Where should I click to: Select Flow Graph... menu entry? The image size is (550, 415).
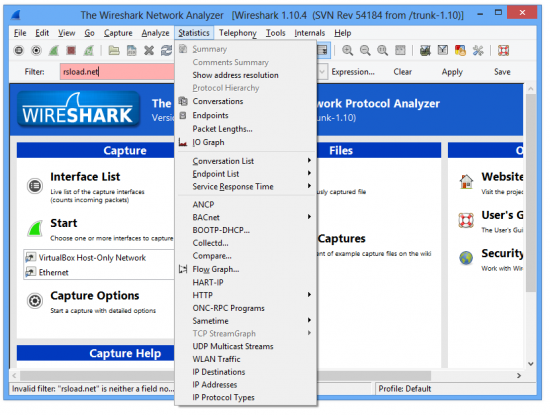click(x=246, y=269)
